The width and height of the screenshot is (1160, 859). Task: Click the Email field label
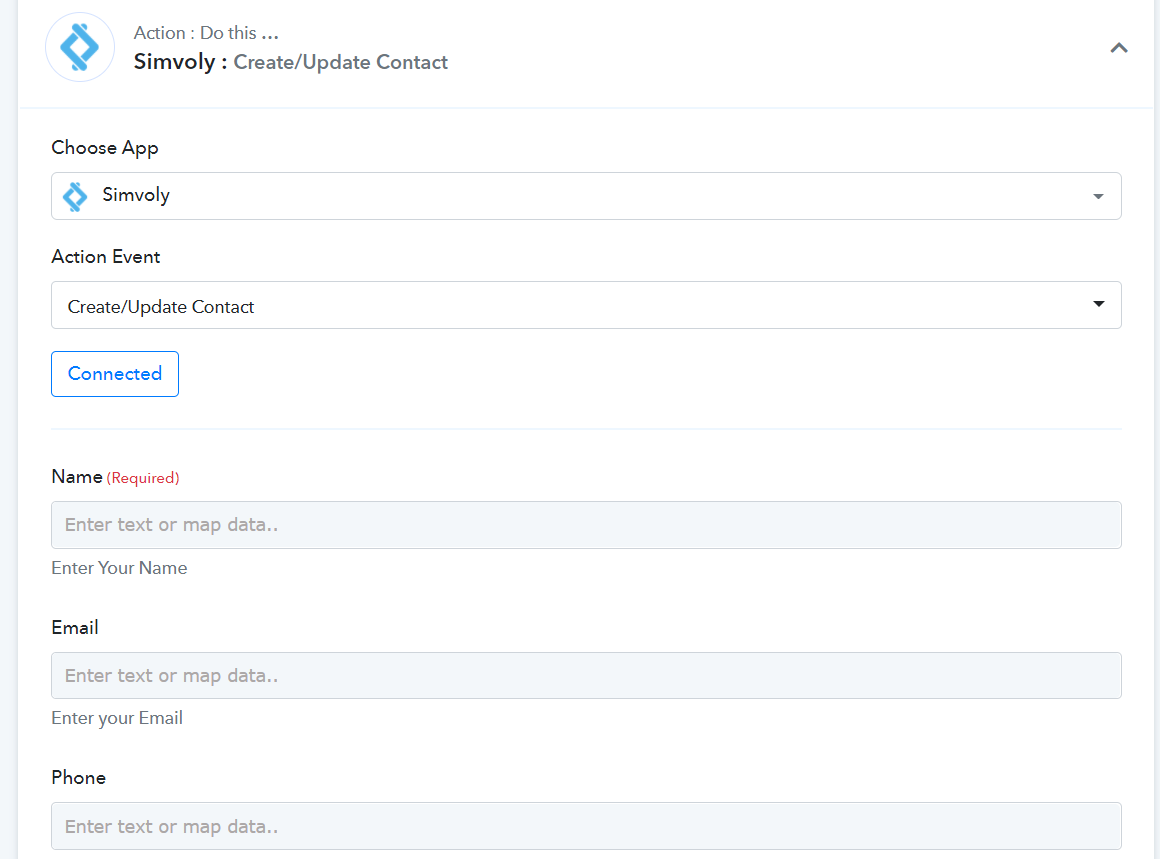(x=75, y=627)
